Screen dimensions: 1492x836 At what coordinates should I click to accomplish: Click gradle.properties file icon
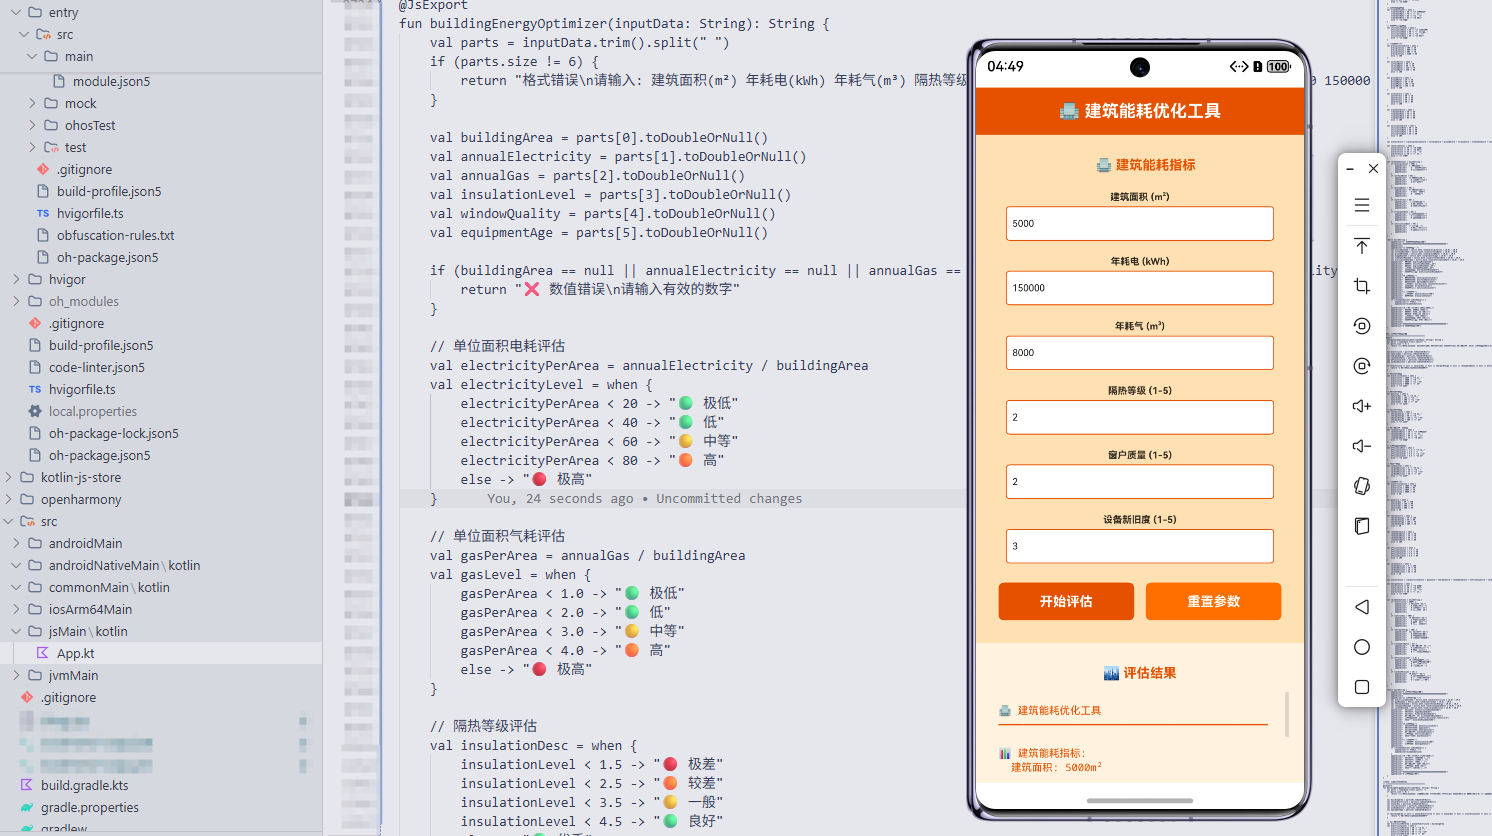27,807
